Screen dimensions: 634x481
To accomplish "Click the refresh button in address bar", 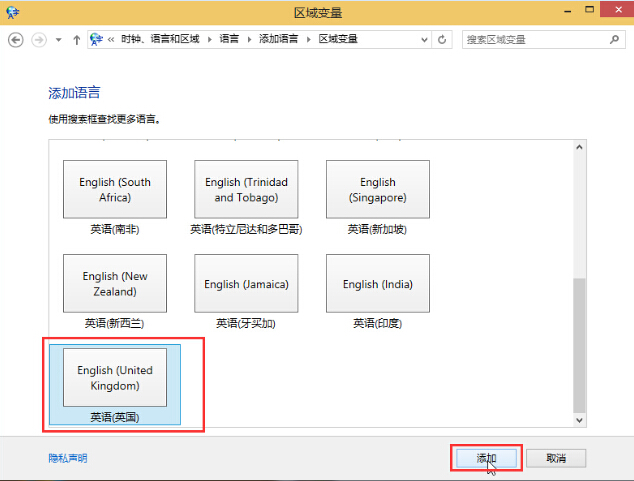I will tap(442, 39).
